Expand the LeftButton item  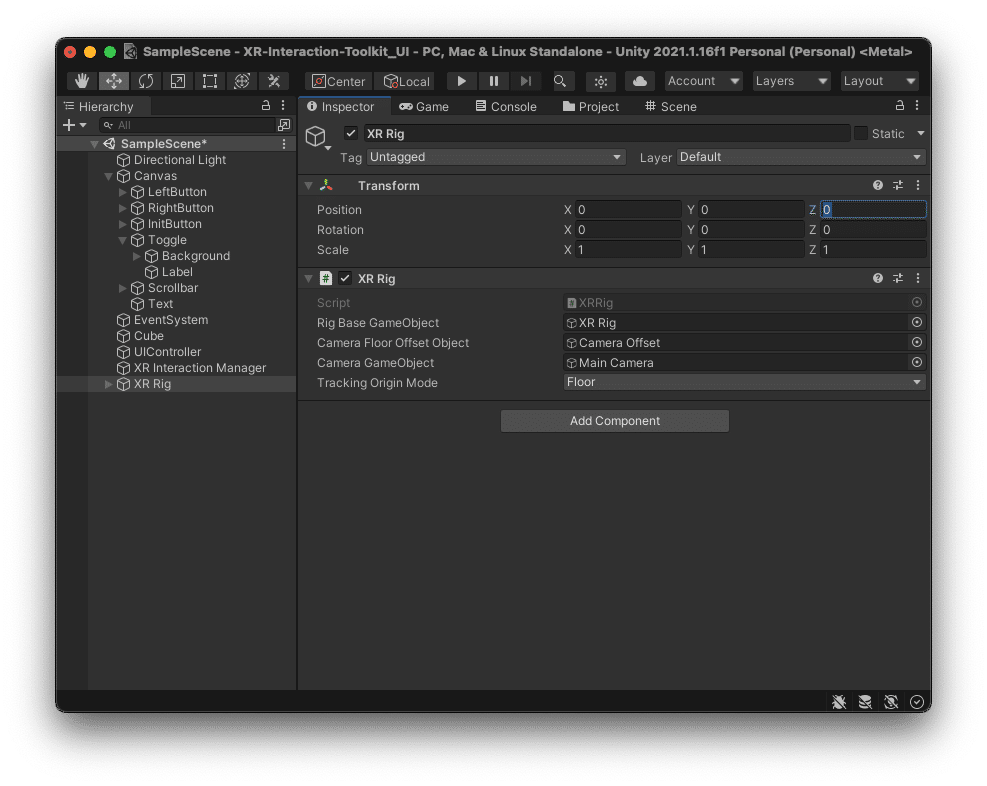(x=123, y=192)
